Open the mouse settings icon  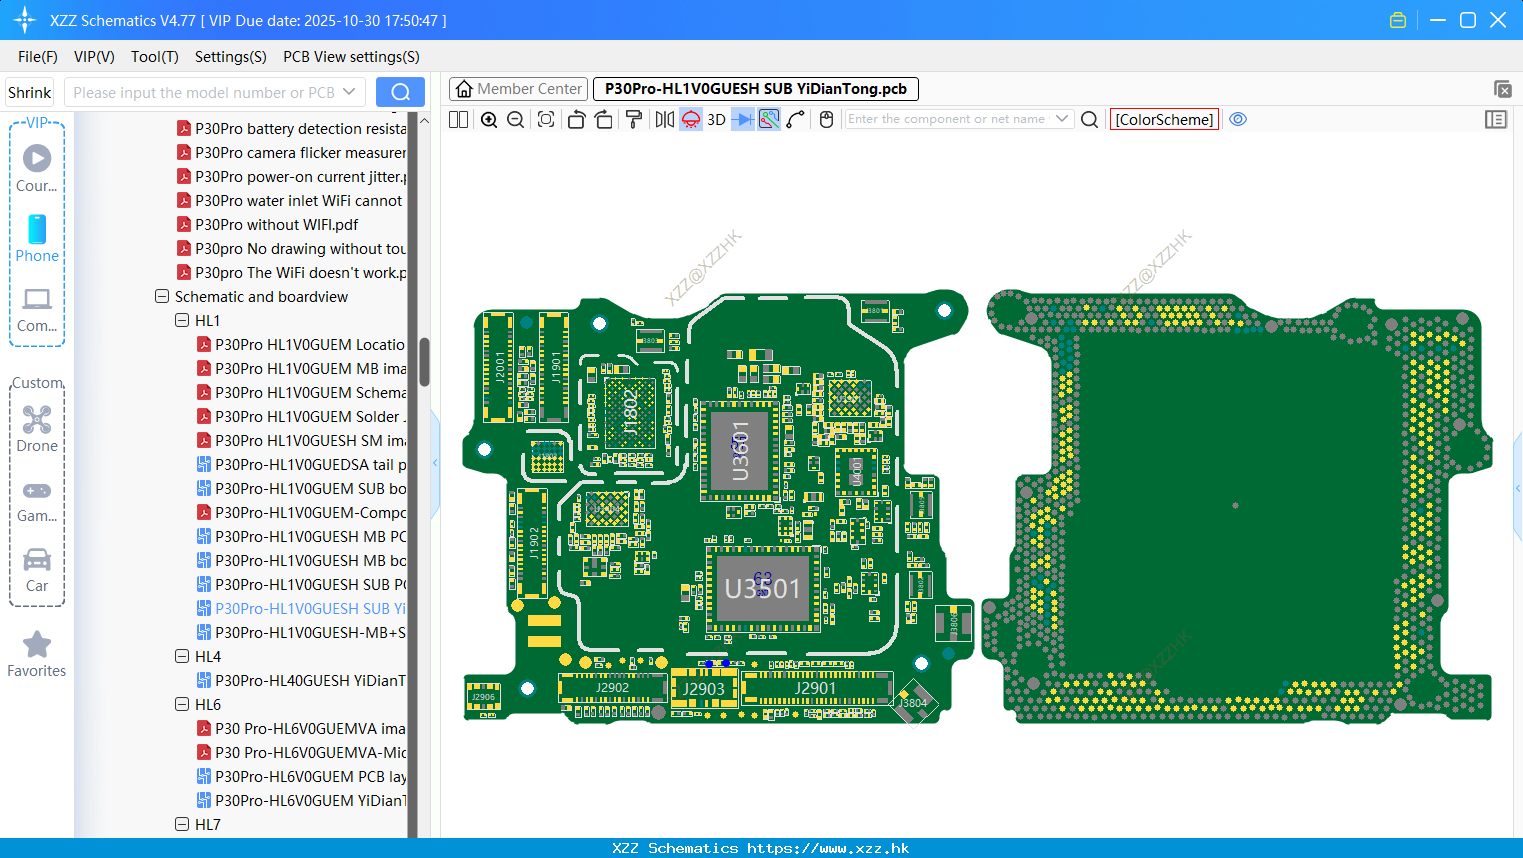[826, 119]
